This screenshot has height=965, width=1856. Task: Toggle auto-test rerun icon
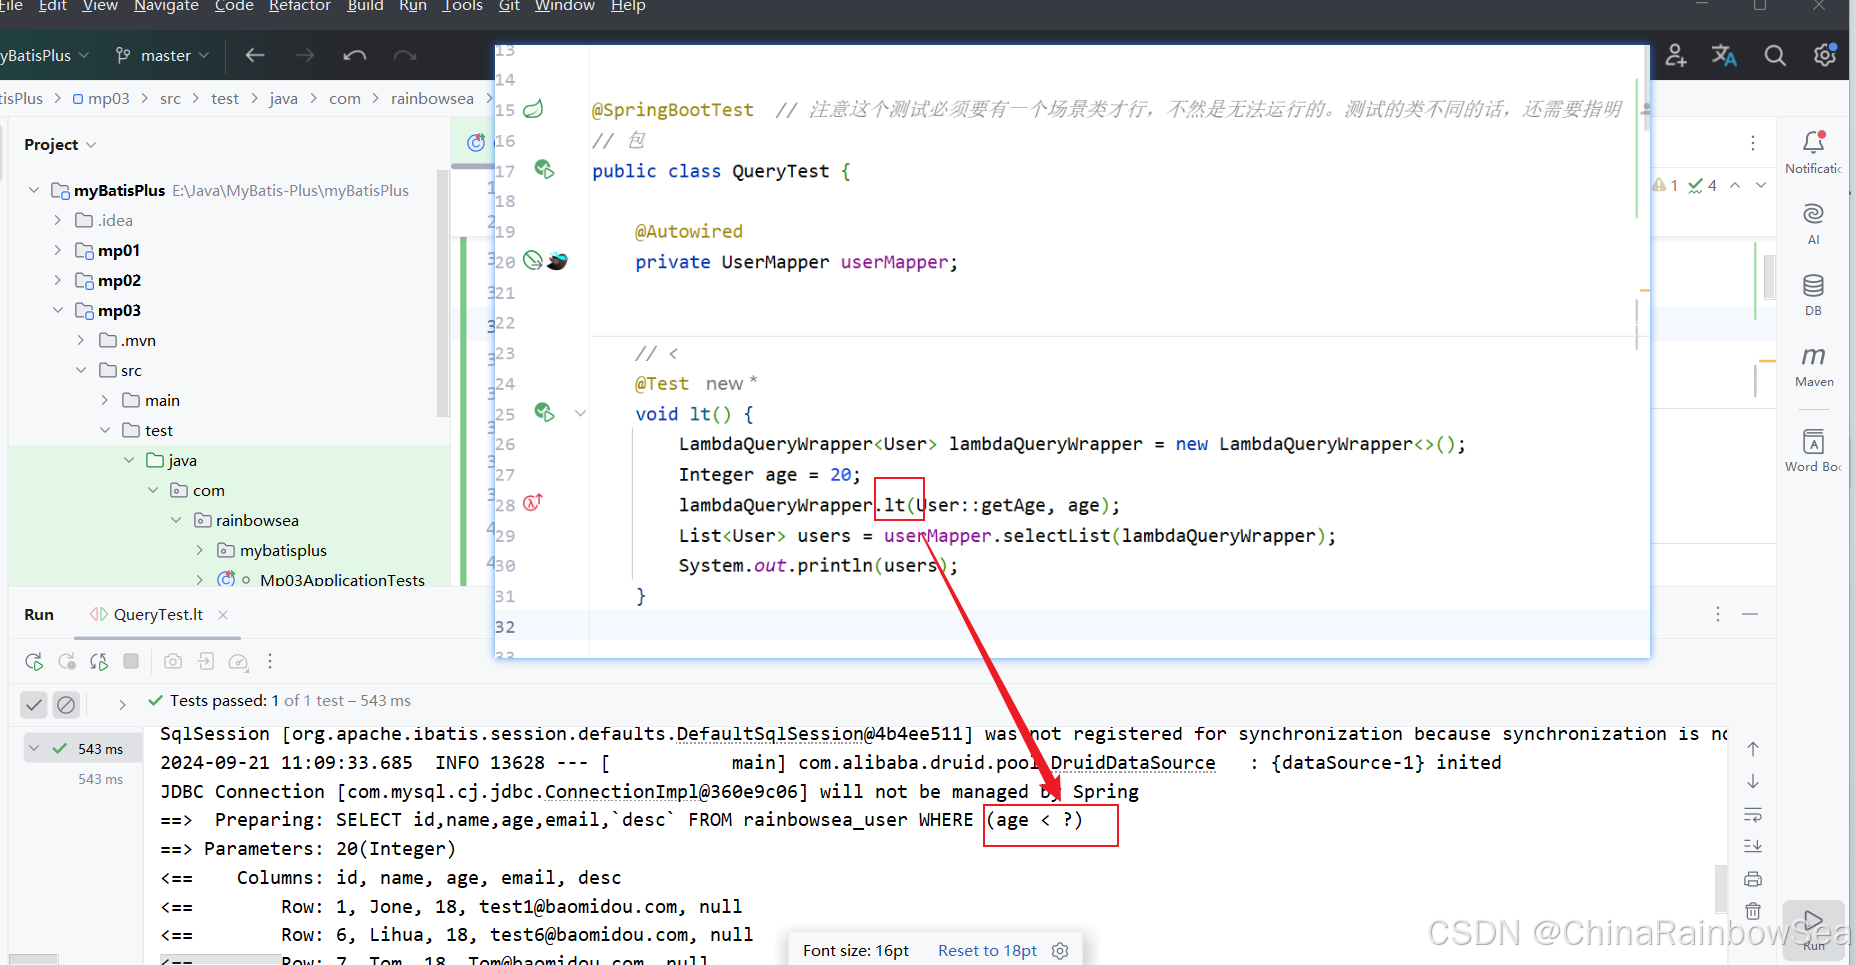tap(99, 661)
